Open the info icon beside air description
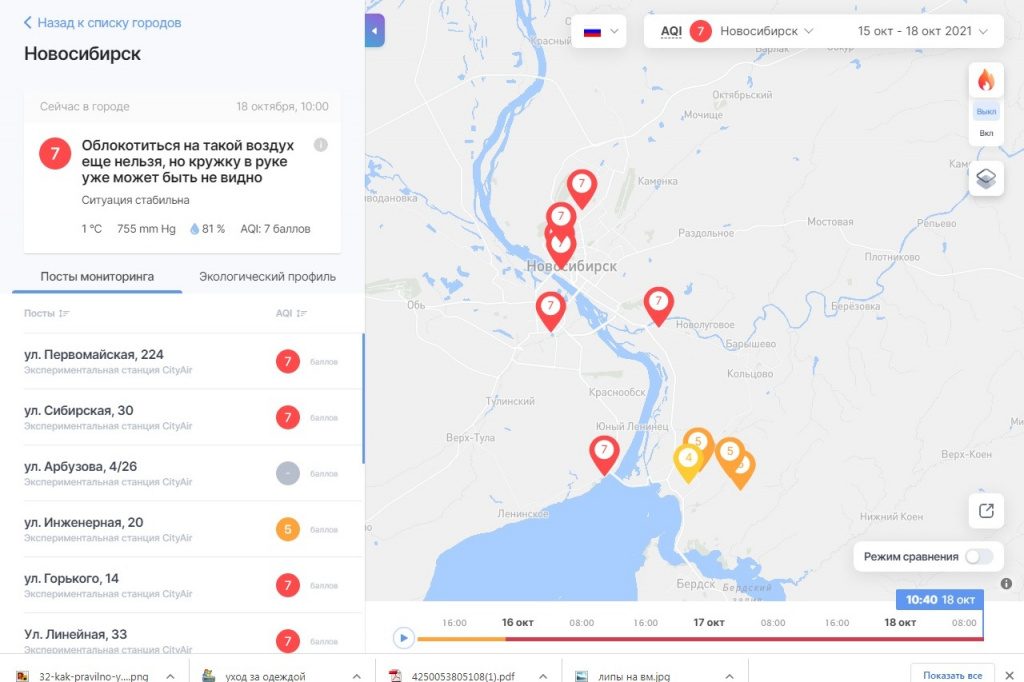The width and height of the screenshot is (1024, 682). [x=321, y=145]
